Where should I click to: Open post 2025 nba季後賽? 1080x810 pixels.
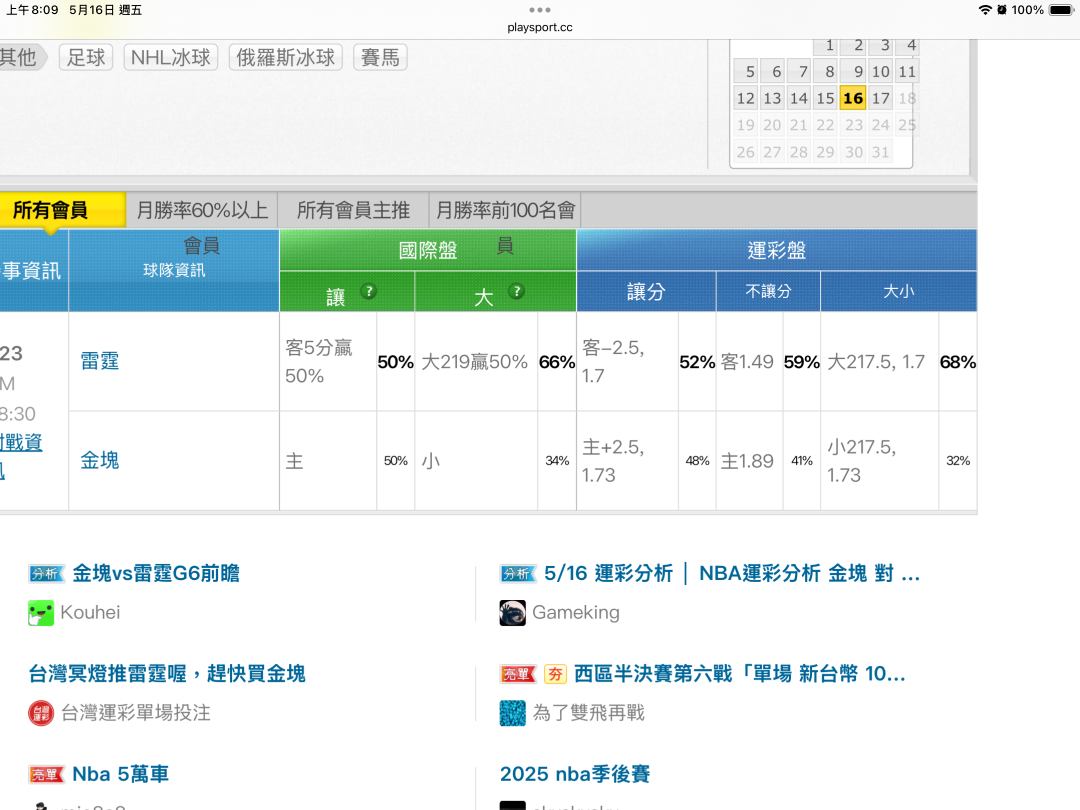tap(575, 774)
